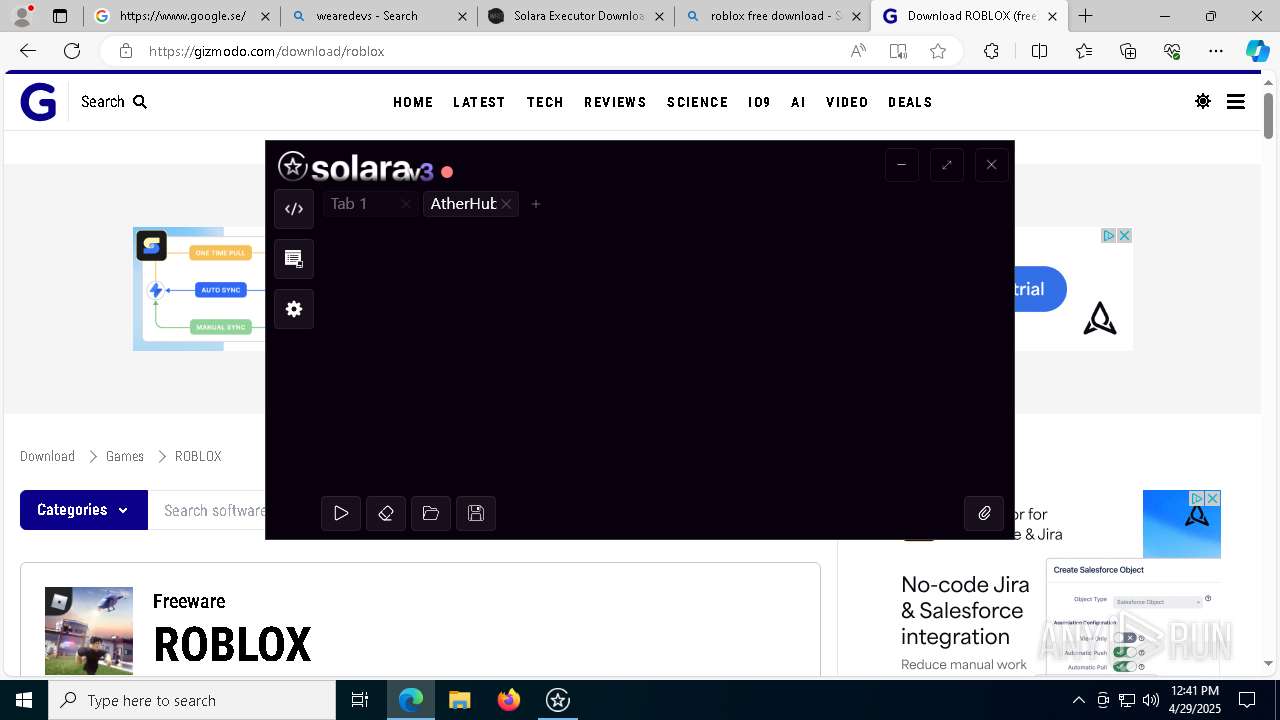Open the Gizmodo hamburger menu

[x=1236, y=102]
